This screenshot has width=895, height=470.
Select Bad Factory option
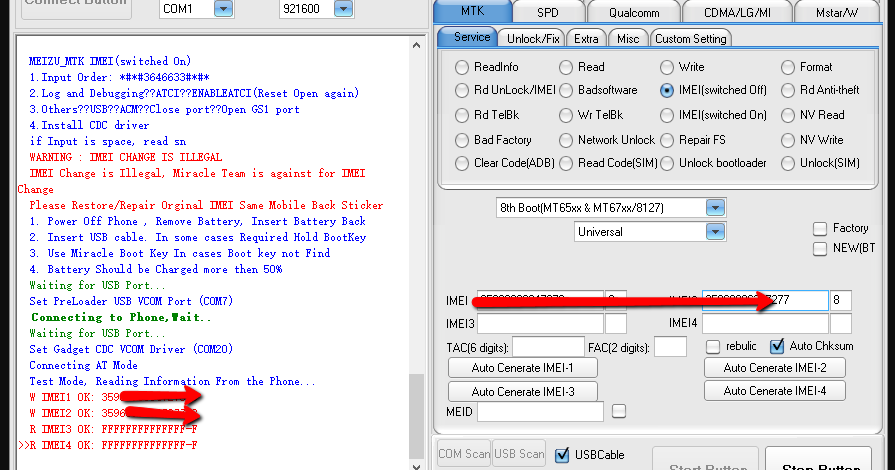[462, 140]
